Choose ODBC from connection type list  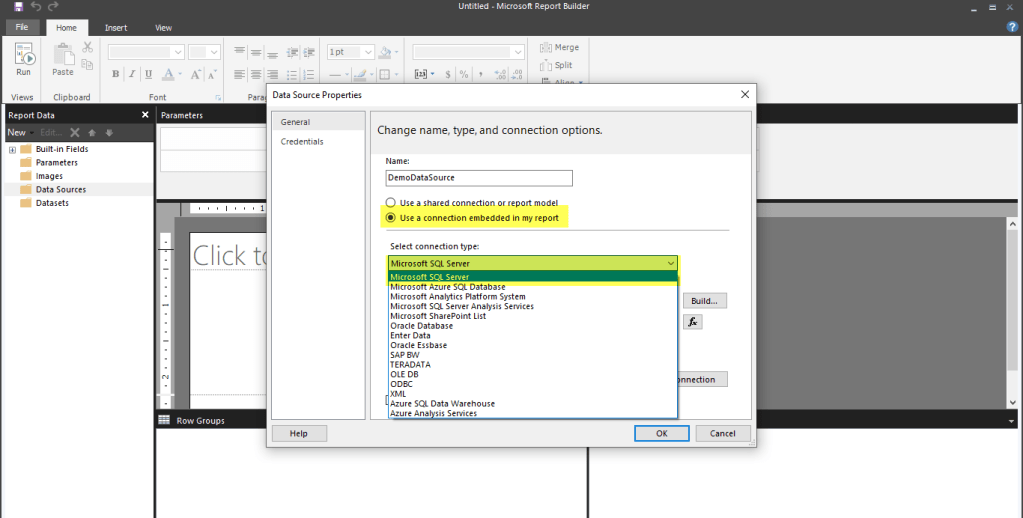pos(533,384)
